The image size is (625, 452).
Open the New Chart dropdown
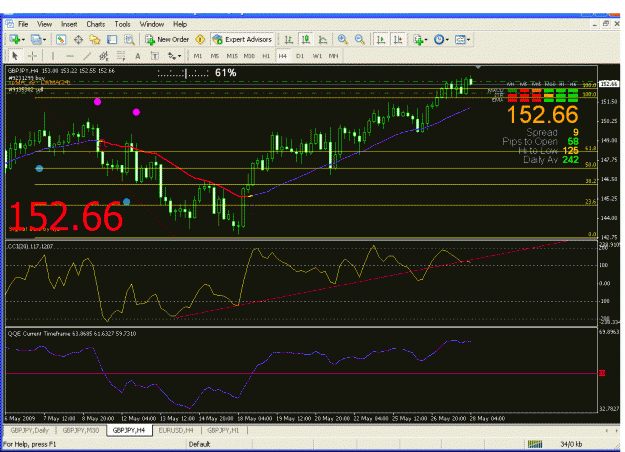[17, 39]
